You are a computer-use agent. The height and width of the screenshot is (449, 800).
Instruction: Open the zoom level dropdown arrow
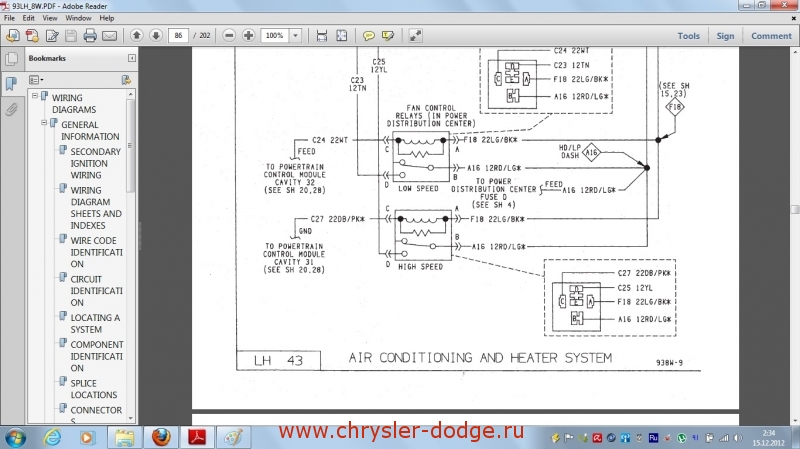point(295,35)
